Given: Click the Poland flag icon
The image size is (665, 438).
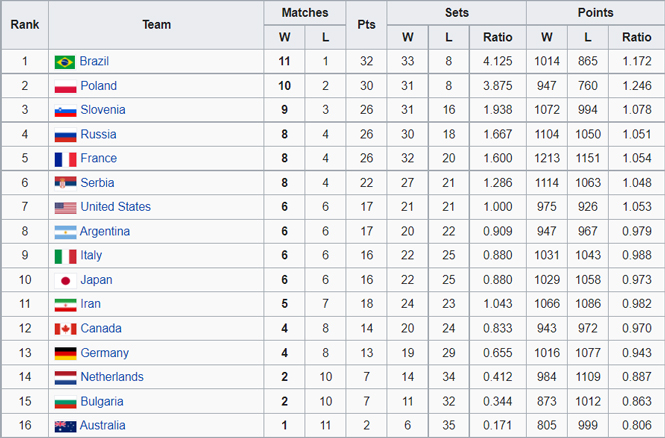Looking at the screenshot, I should pyautogui.click(x=65, y=86).
